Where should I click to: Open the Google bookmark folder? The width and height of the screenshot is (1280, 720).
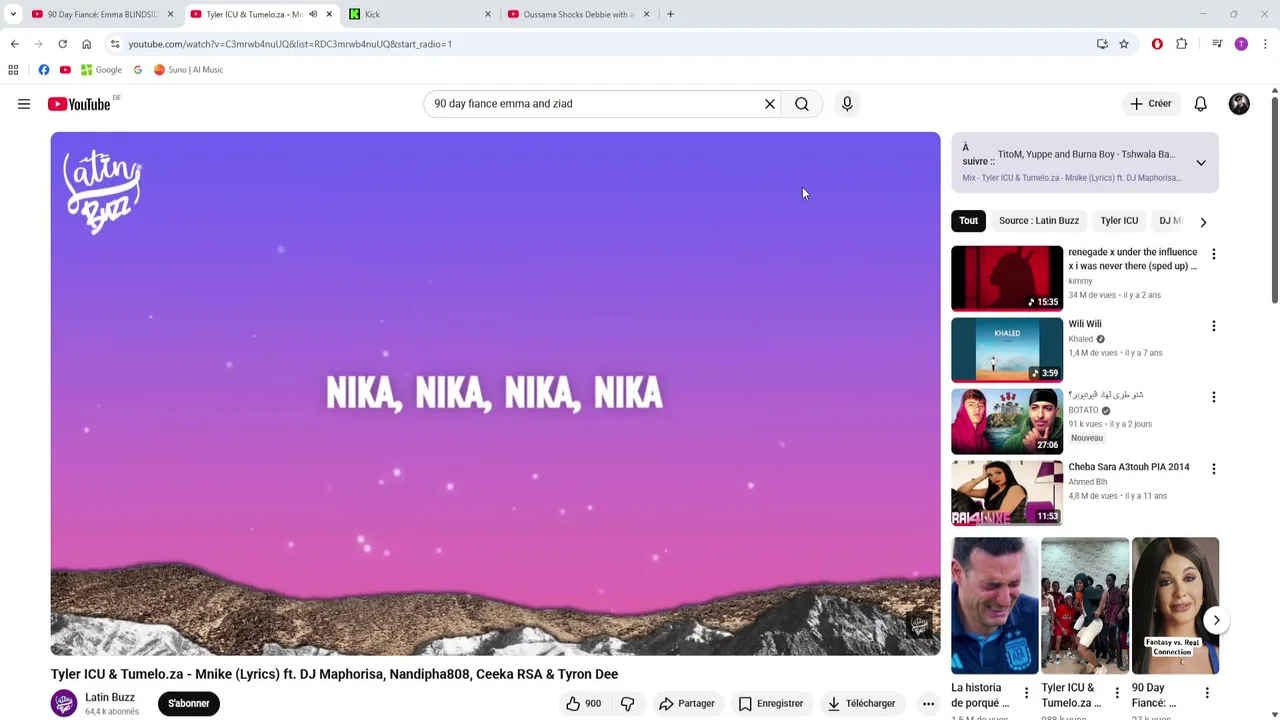click(x=101, y=70)
